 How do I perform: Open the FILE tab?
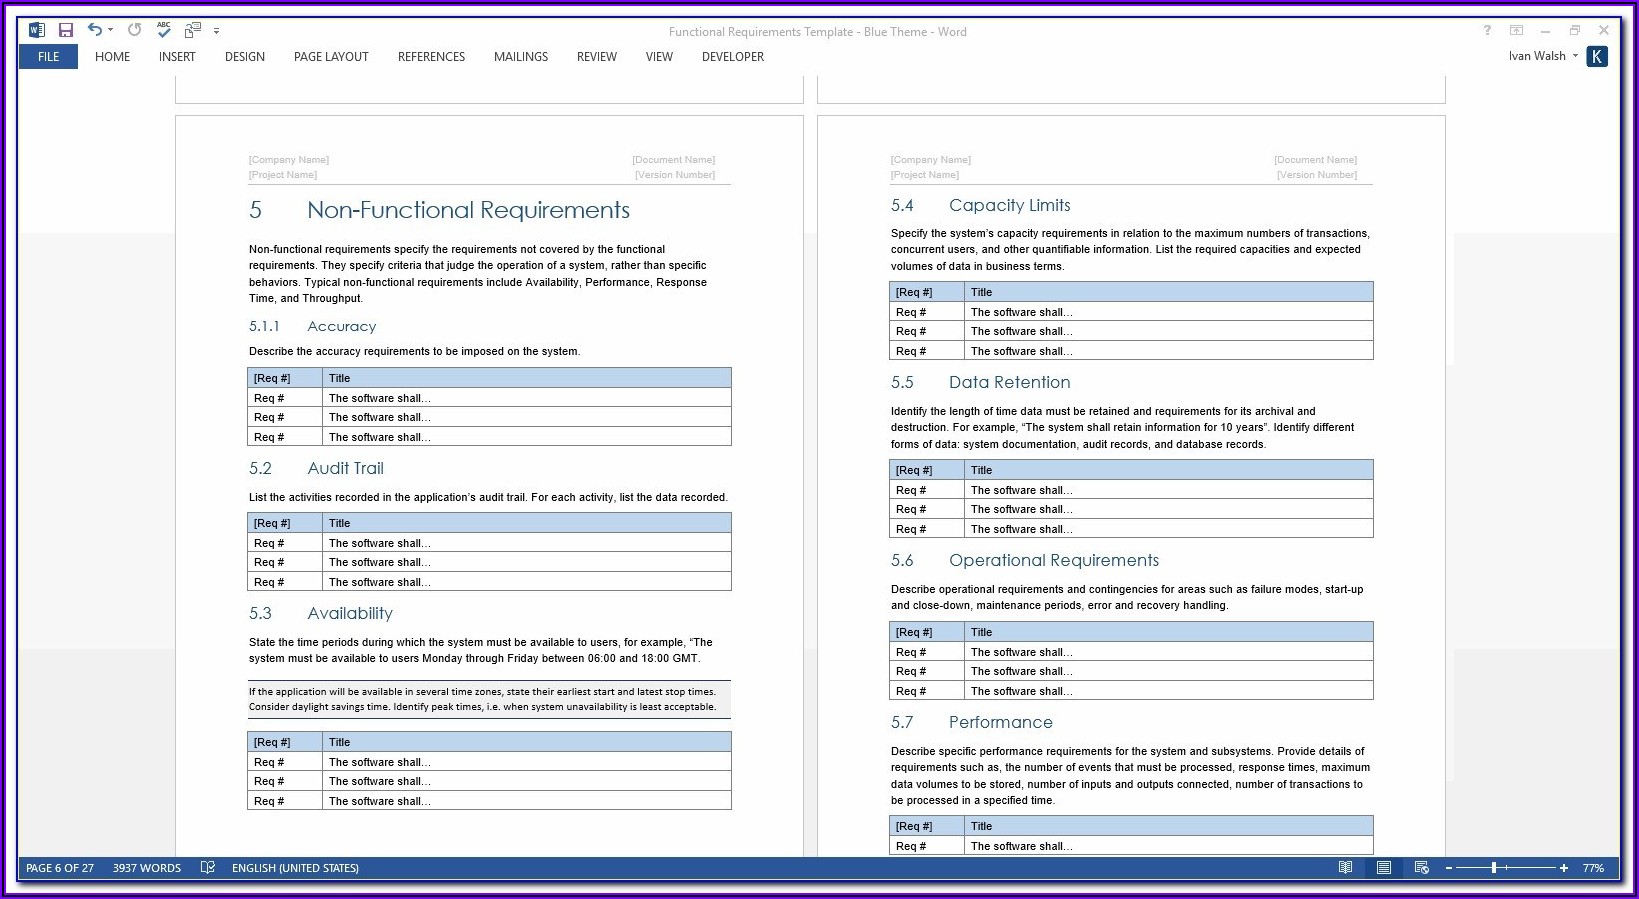(48, 57)
